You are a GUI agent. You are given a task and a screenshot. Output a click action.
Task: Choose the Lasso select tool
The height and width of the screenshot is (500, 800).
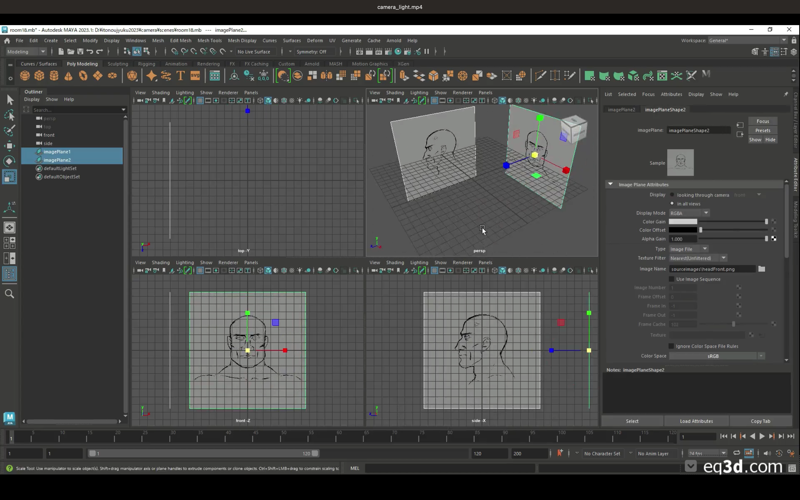pyautogui.click(x=10, y=114)
